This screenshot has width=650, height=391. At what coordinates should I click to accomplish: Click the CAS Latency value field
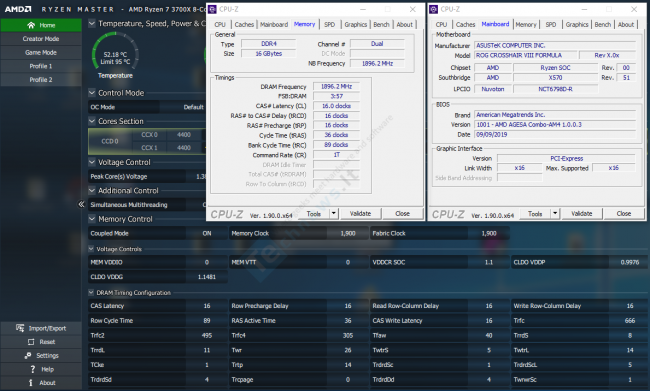click(206, 306)
